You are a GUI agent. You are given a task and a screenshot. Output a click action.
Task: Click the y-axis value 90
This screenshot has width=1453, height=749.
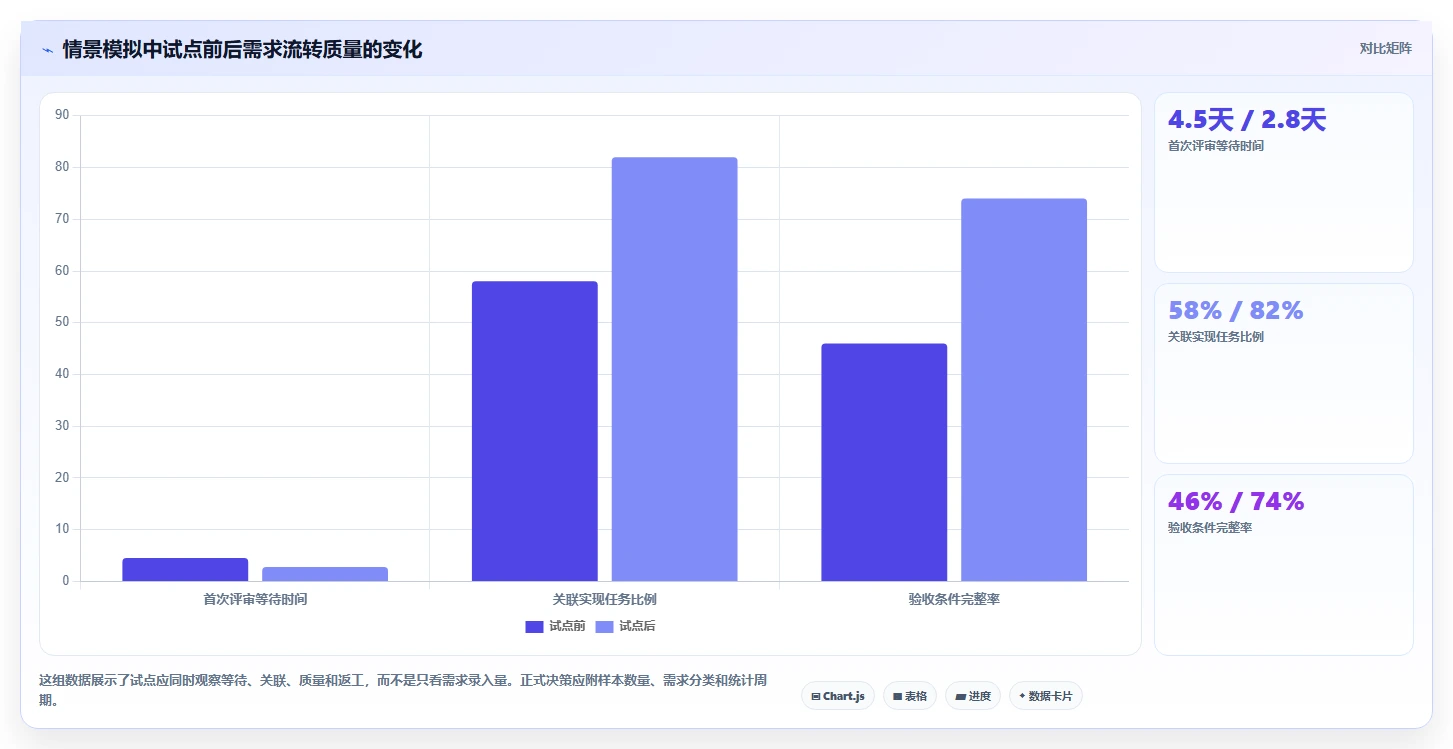(x=62, y=115)
